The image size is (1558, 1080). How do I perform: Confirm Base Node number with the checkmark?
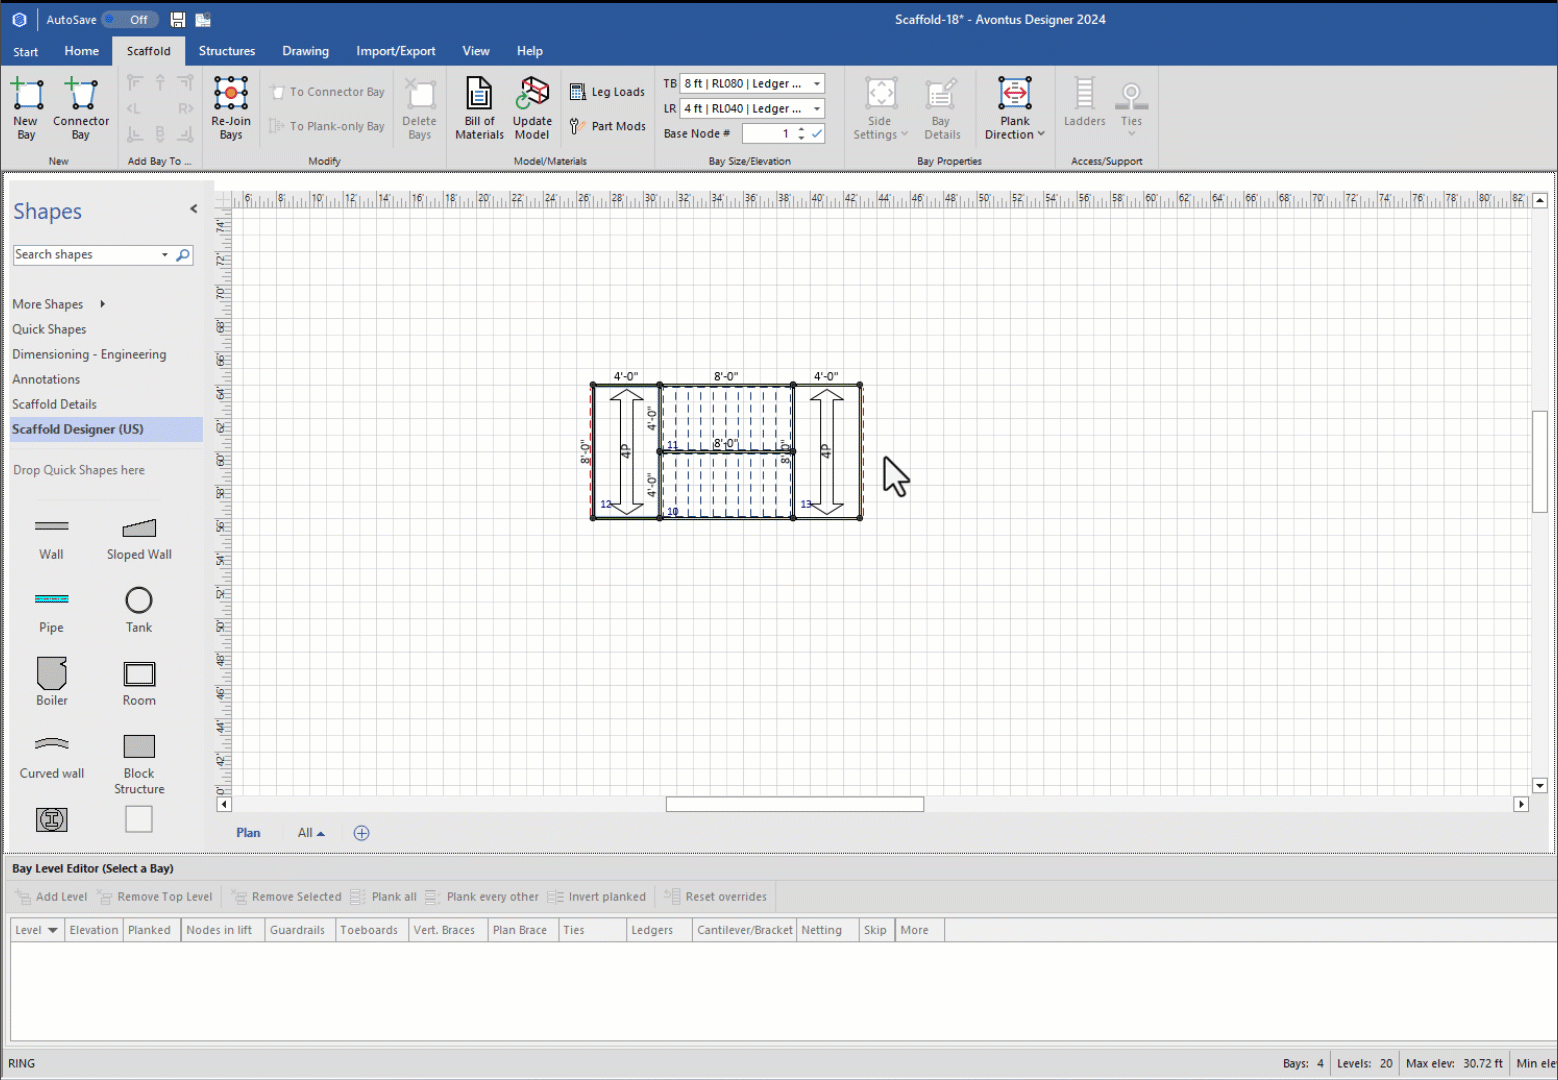[x=817, y=133]
